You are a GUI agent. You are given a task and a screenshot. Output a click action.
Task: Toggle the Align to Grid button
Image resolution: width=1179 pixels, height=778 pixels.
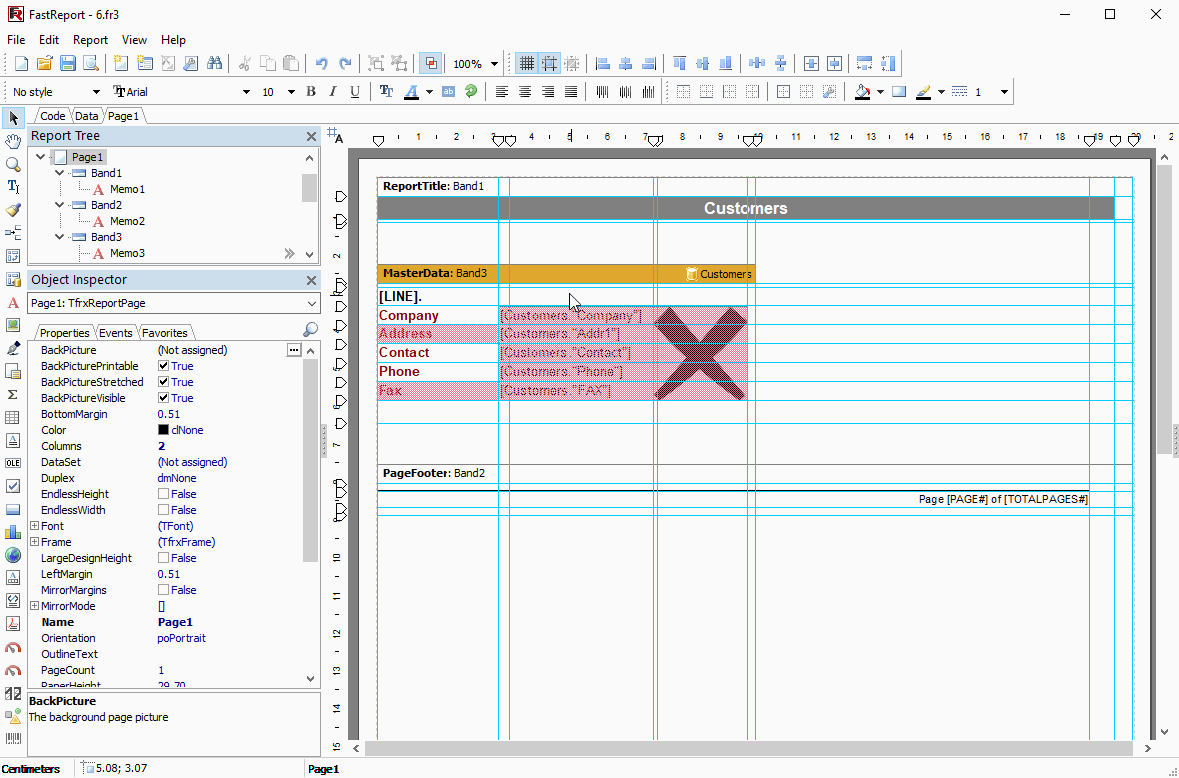[550, 64]
